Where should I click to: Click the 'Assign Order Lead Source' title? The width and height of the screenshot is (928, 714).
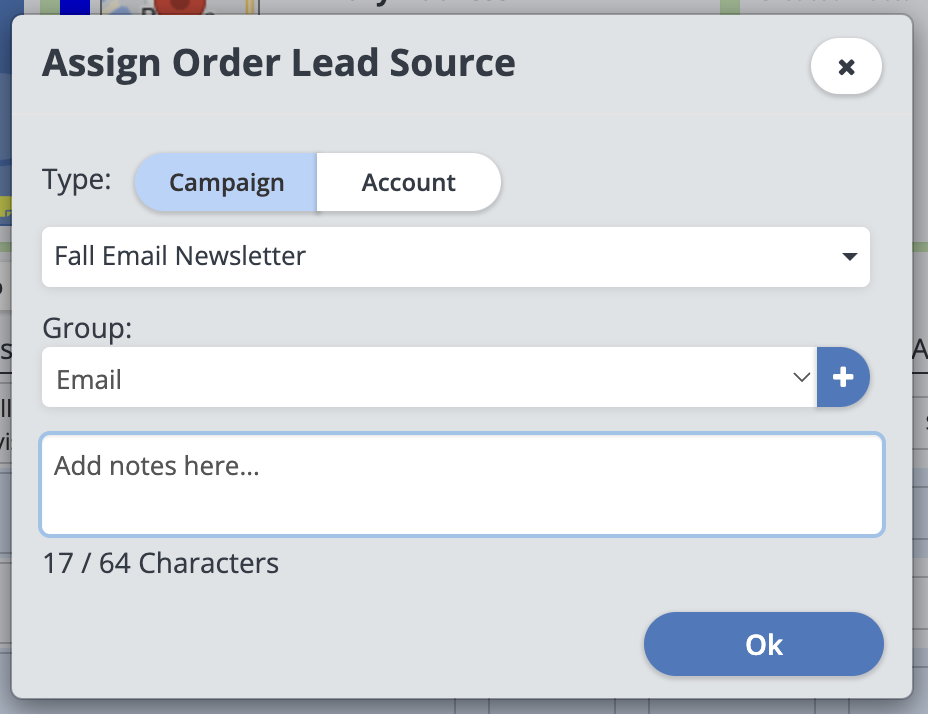(278, 64)
